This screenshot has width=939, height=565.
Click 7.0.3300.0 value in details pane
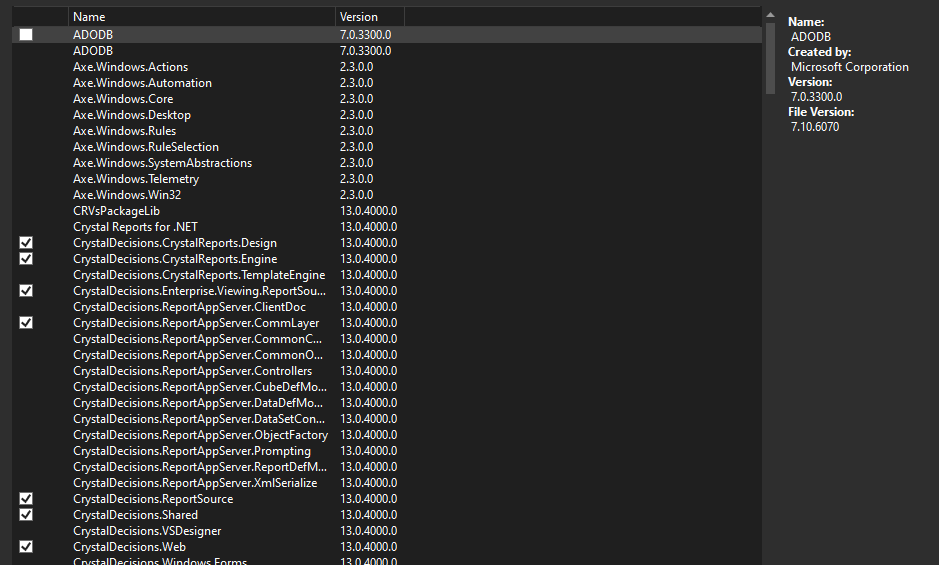coord(816,97)
